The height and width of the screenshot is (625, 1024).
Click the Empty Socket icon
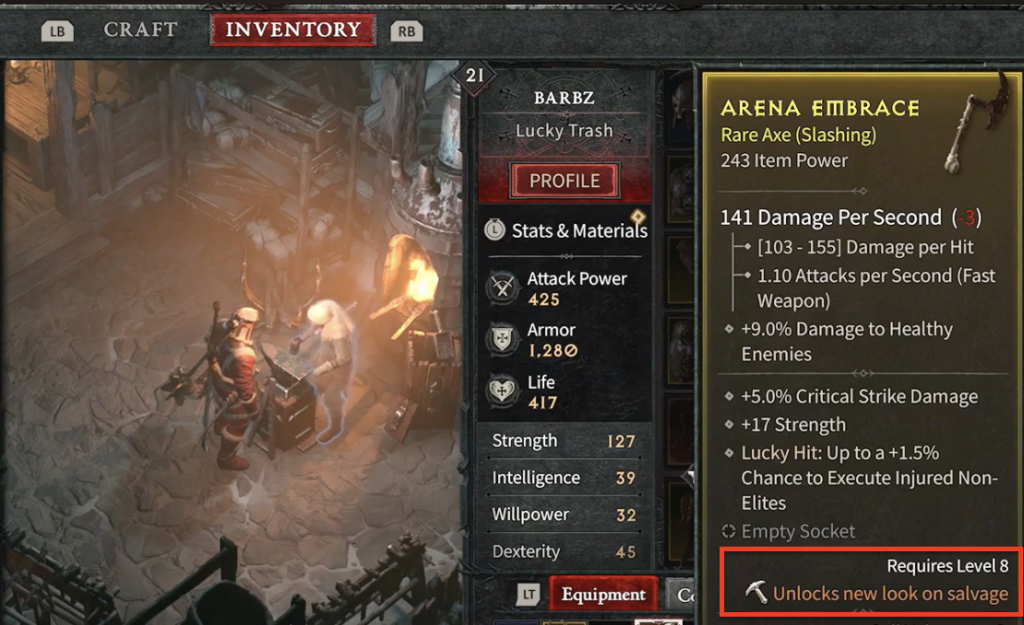tap(728, 532)
